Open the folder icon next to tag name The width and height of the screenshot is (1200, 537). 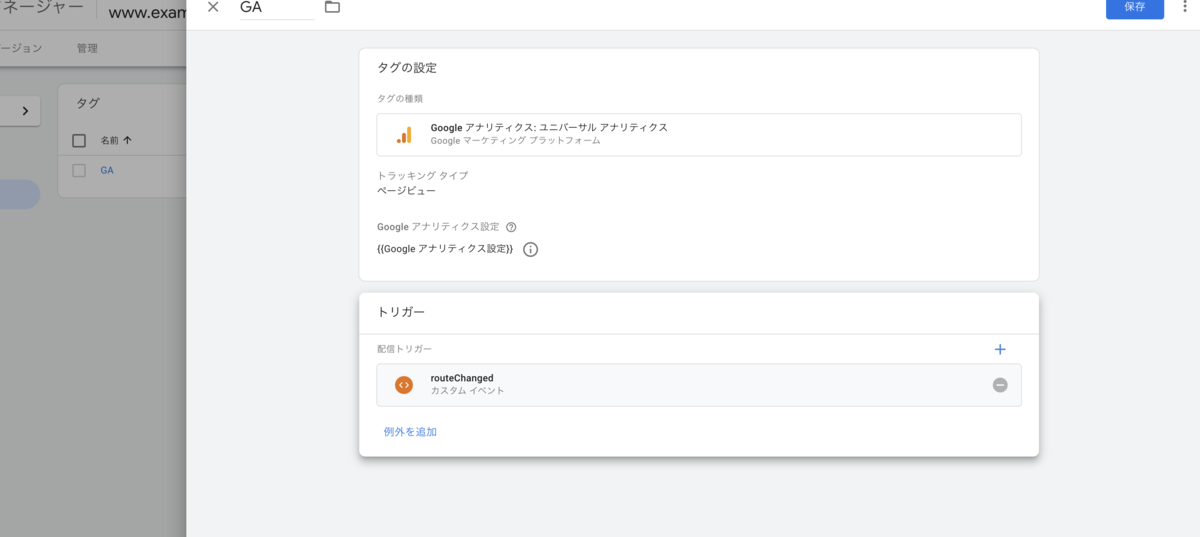(x=333, y=7)
